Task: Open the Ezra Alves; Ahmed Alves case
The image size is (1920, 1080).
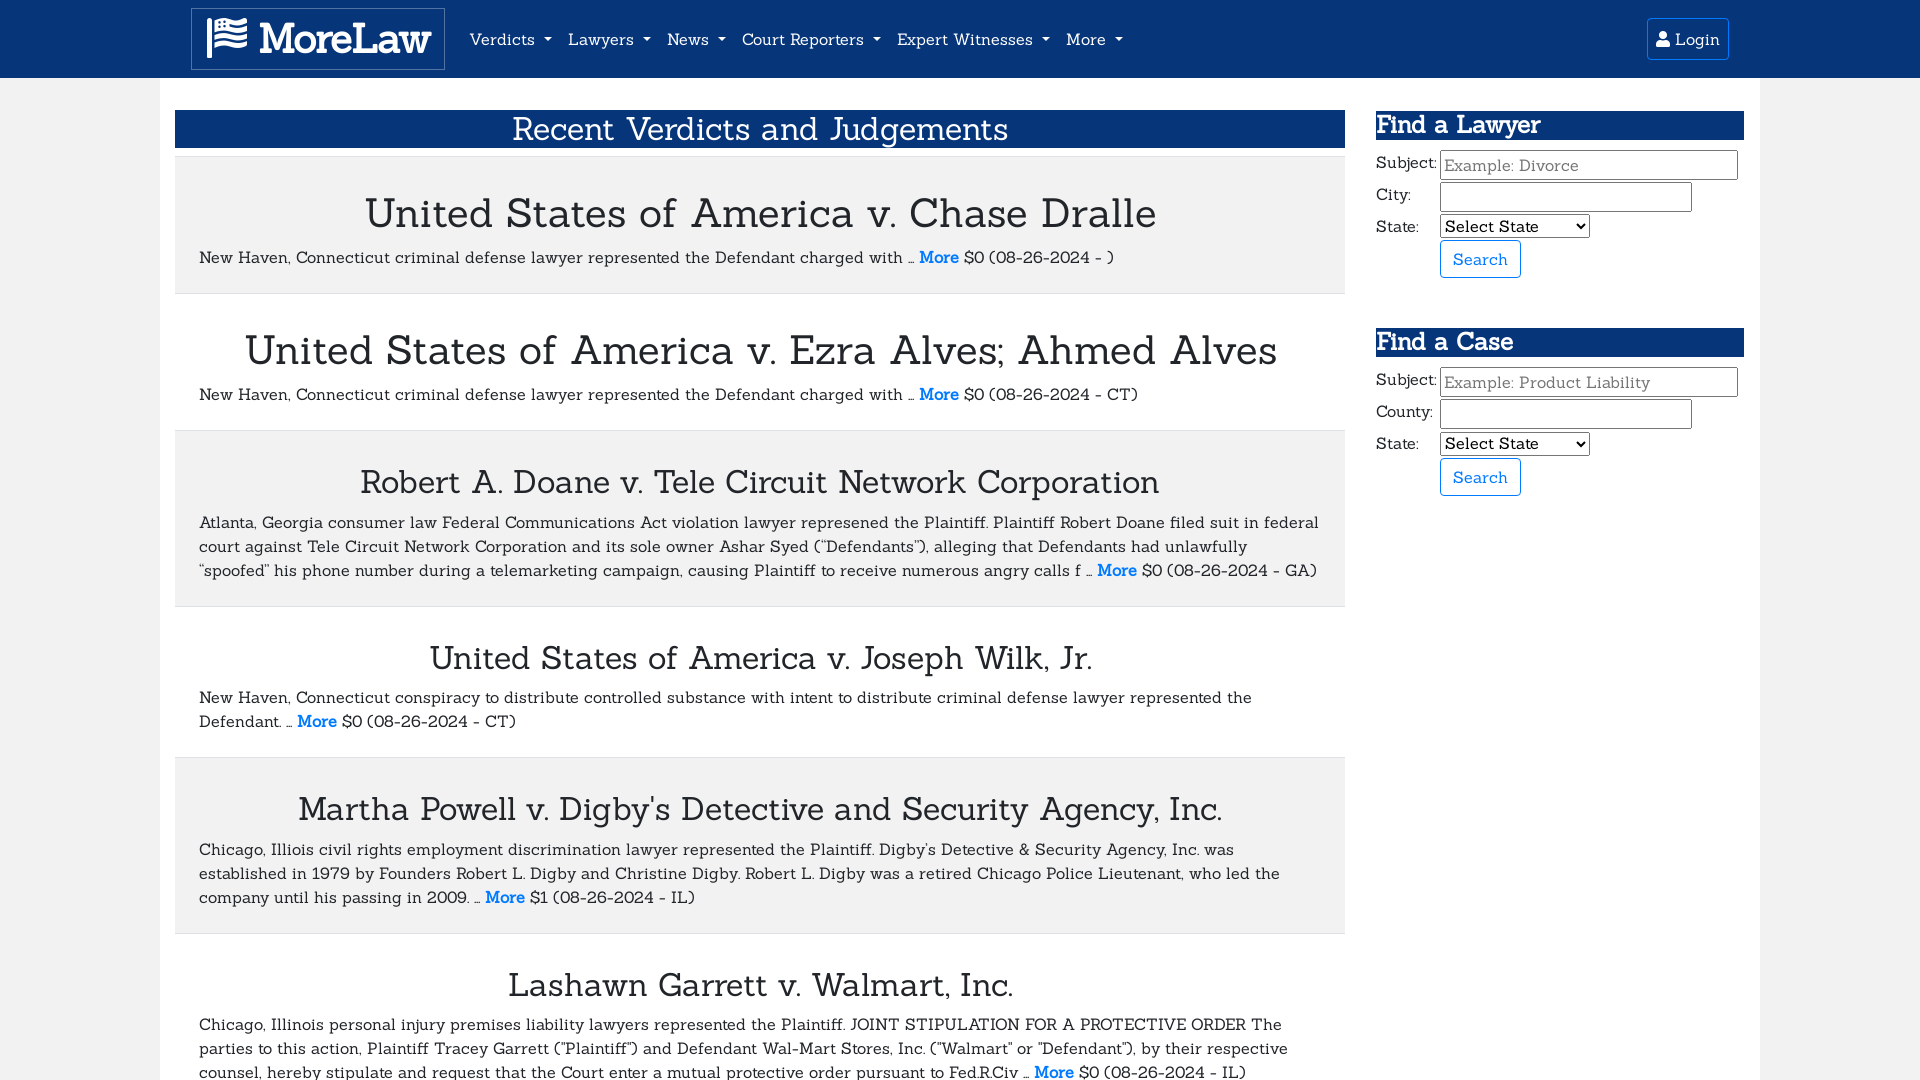Action: point(760,350)
